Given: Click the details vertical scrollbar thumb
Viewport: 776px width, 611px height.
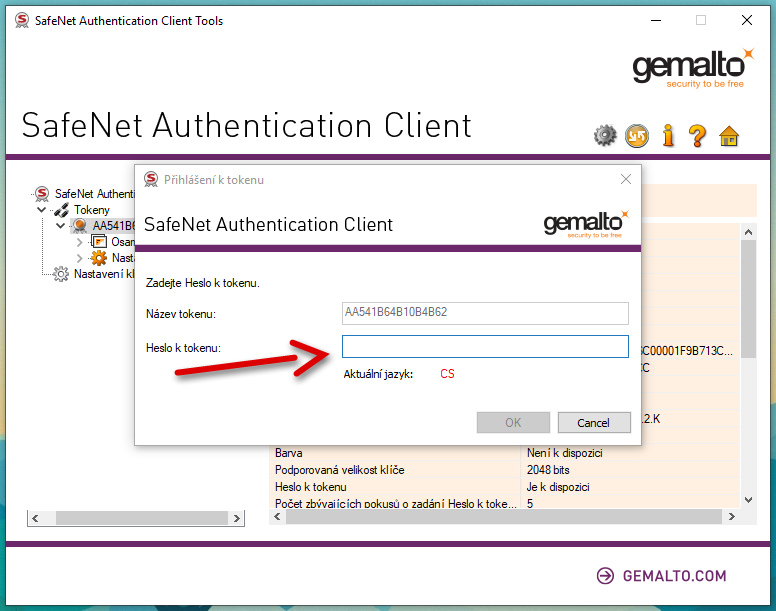Looking at the screenshot, I should point(748,299).
